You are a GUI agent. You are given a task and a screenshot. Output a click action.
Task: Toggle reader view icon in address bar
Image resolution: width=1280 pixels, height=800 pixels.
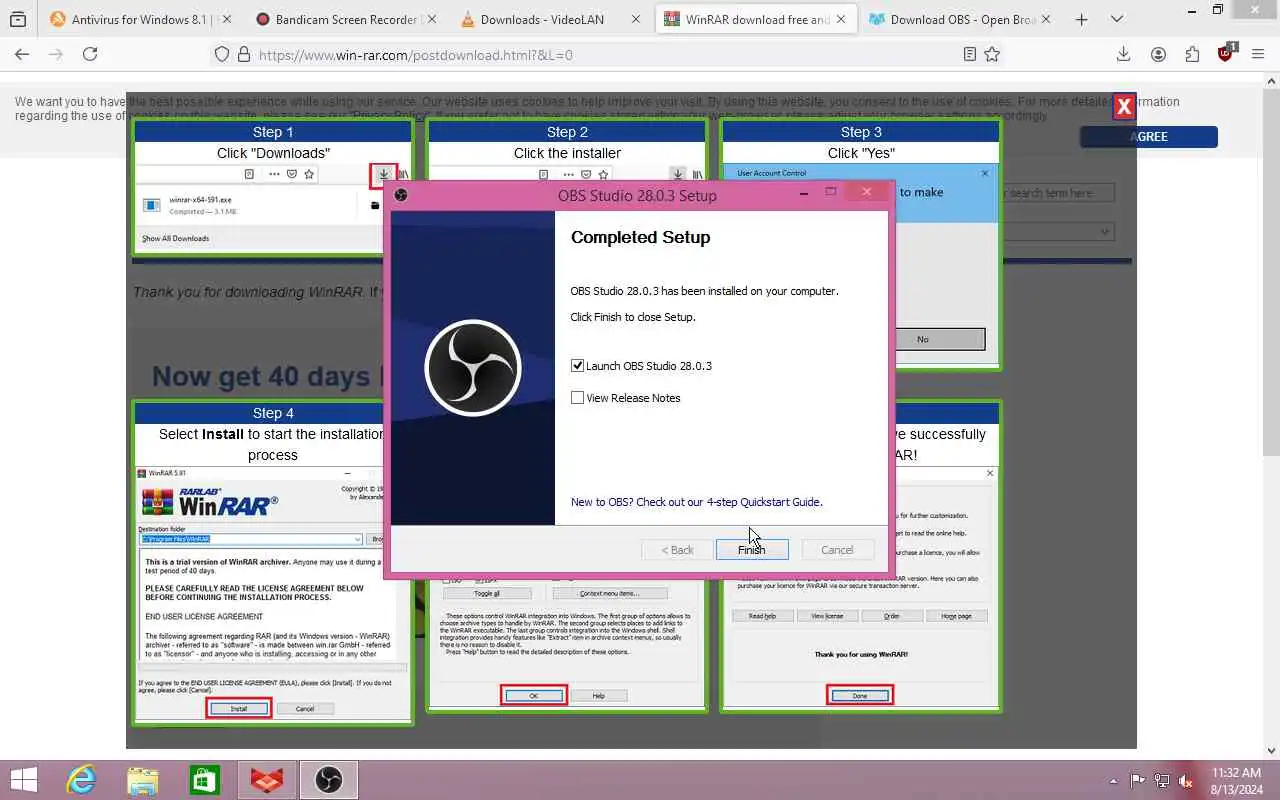click(x=969, y=54)
